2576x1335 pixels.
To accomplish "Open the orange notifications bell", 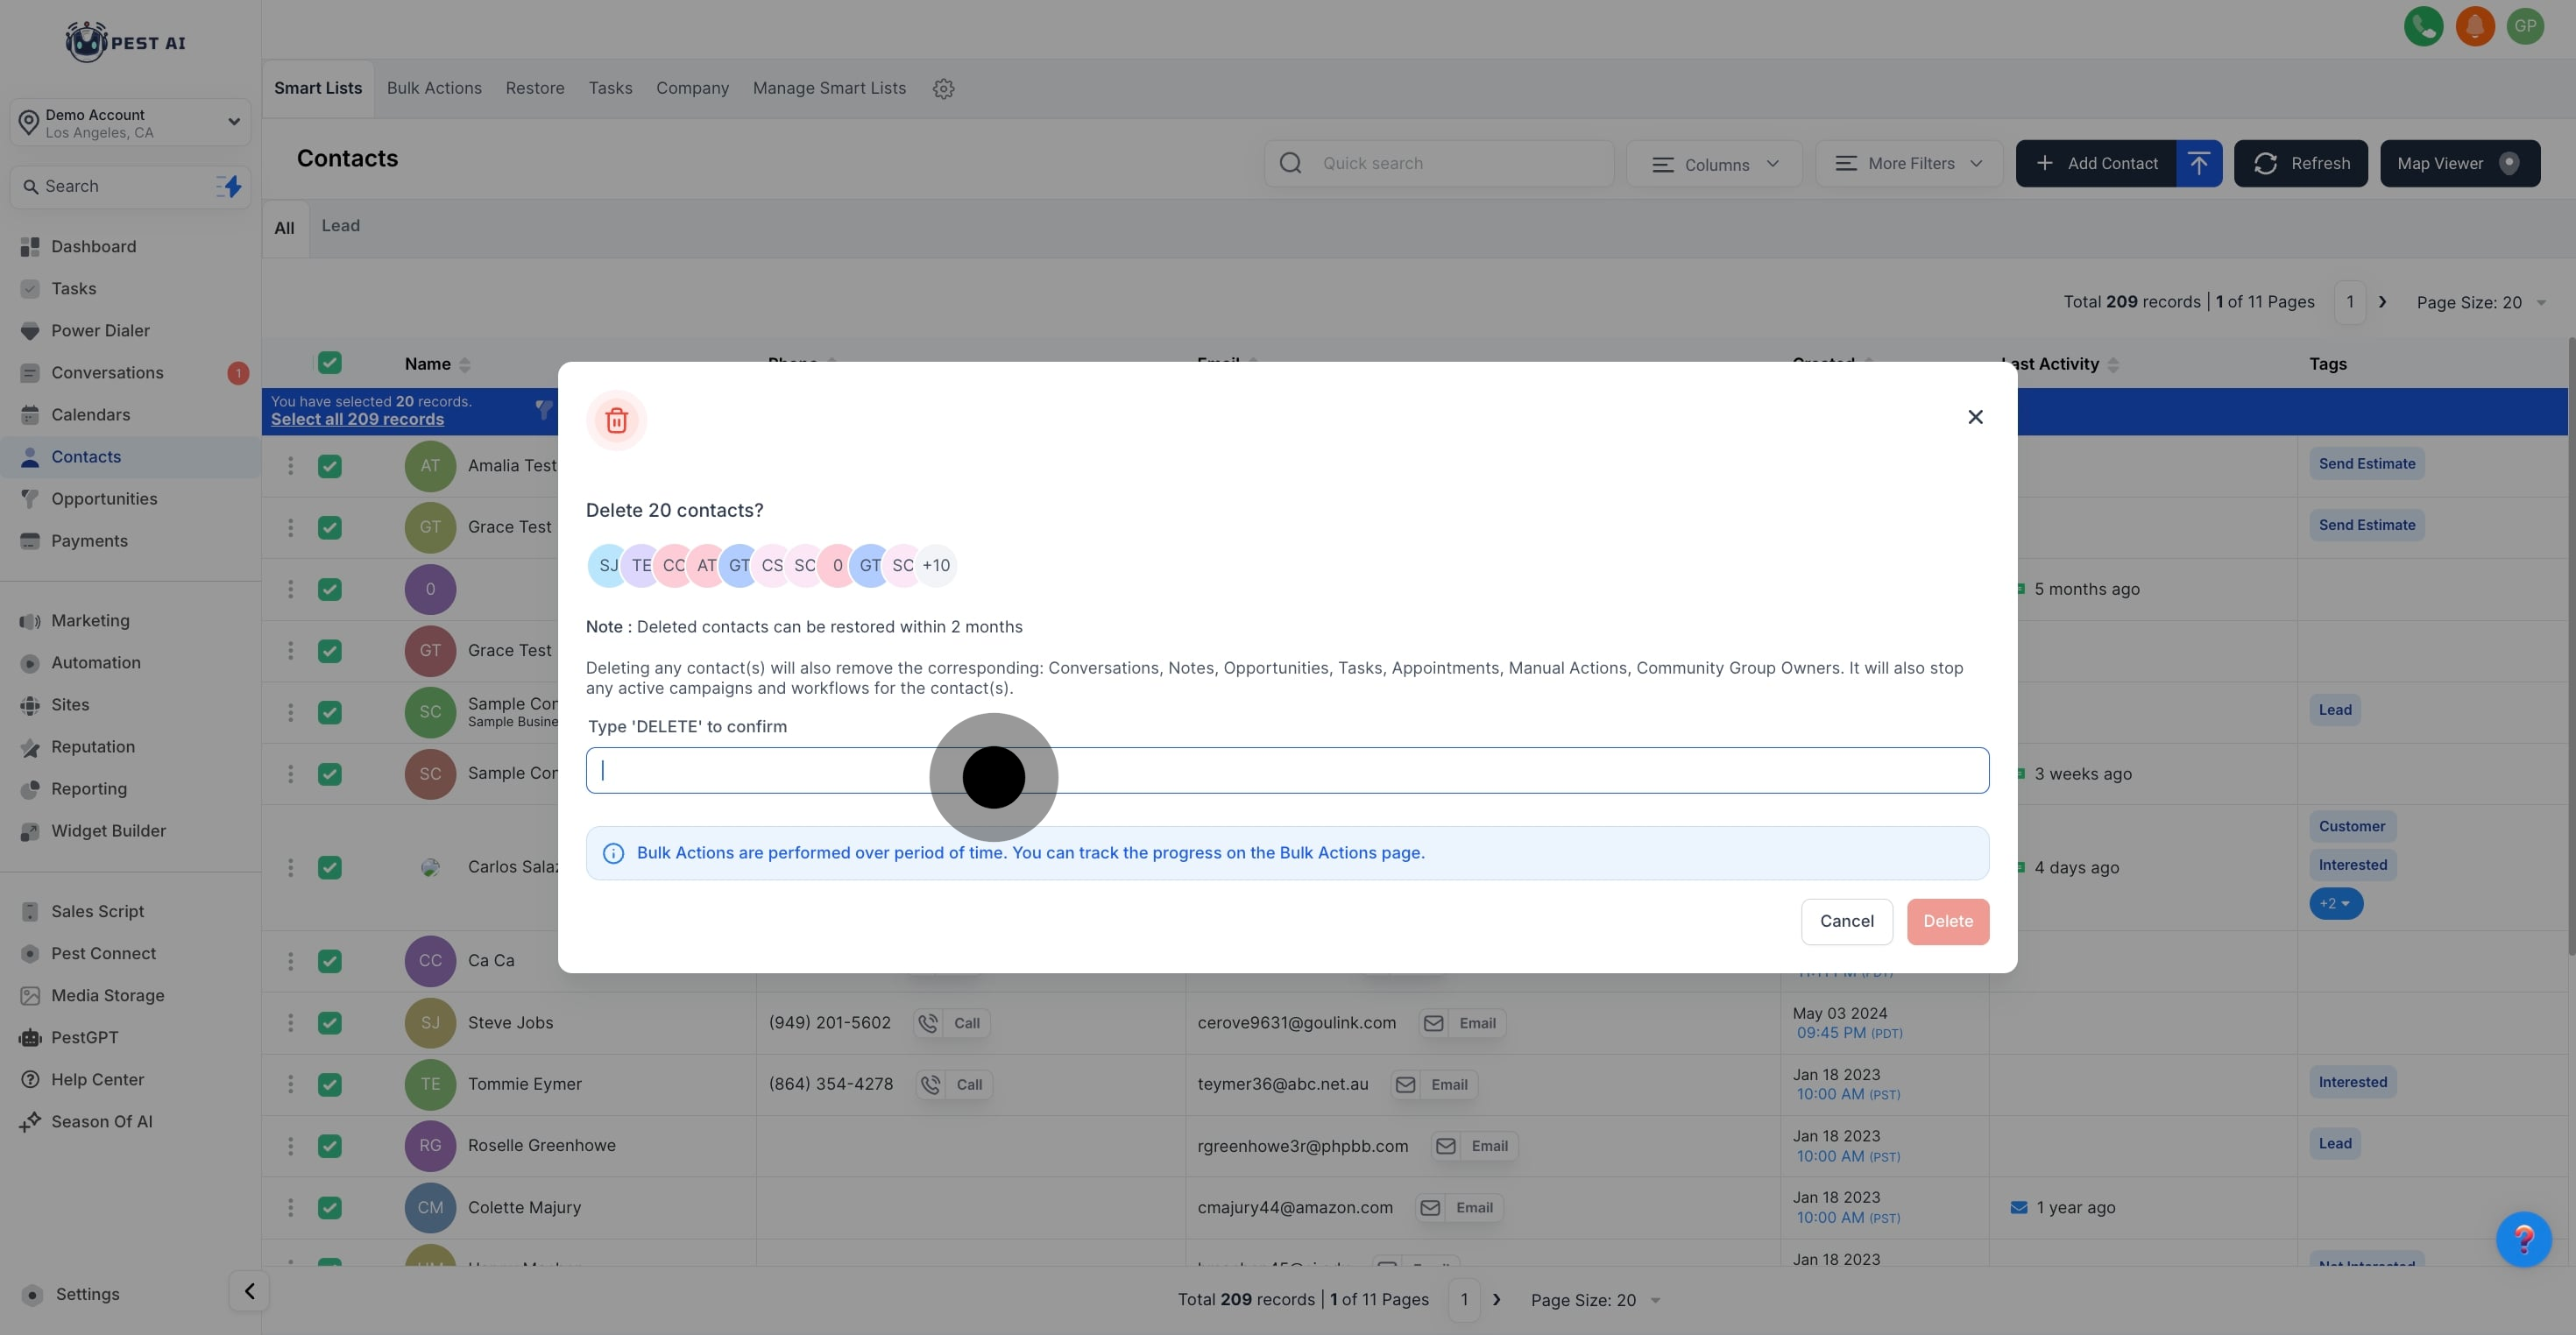I will [x=2475, y=26].
